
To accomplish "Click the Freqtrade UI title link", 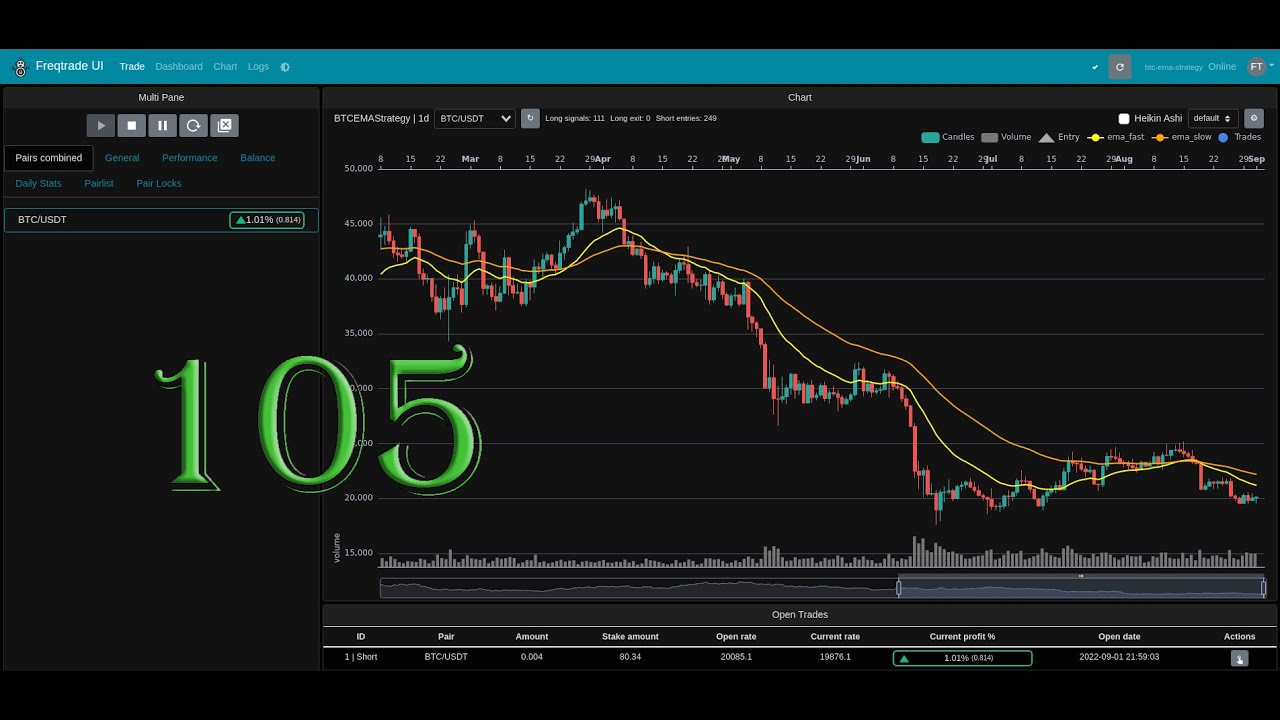I will (x=69, y=66).
